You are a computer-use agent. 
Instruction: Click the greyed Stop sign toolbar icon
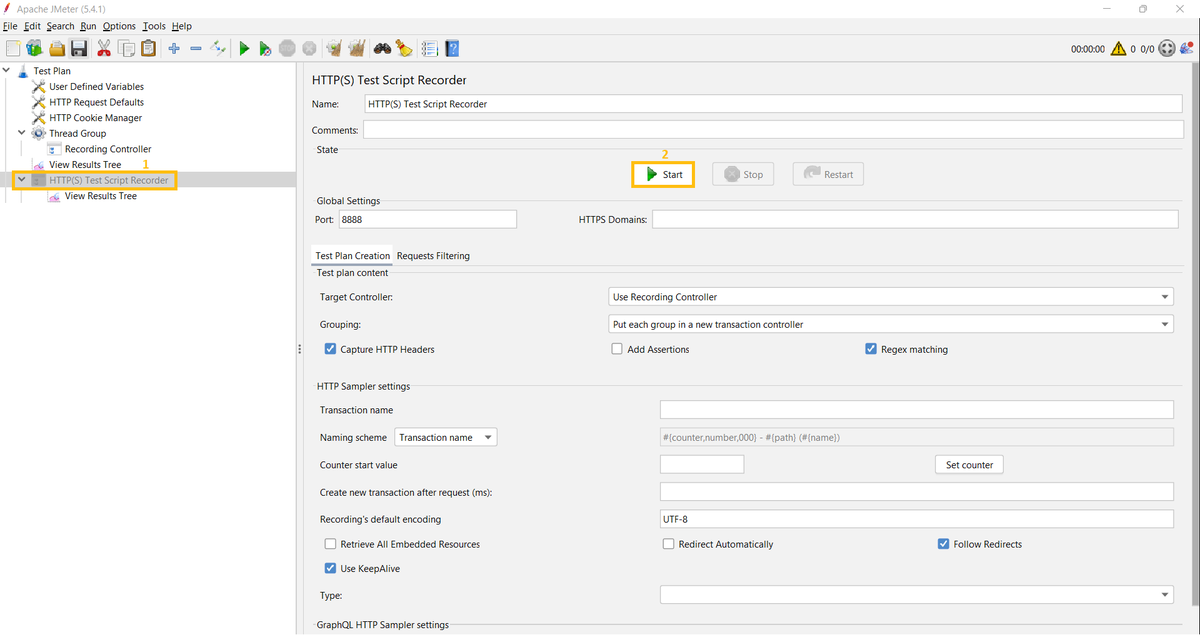click(287, 48)
